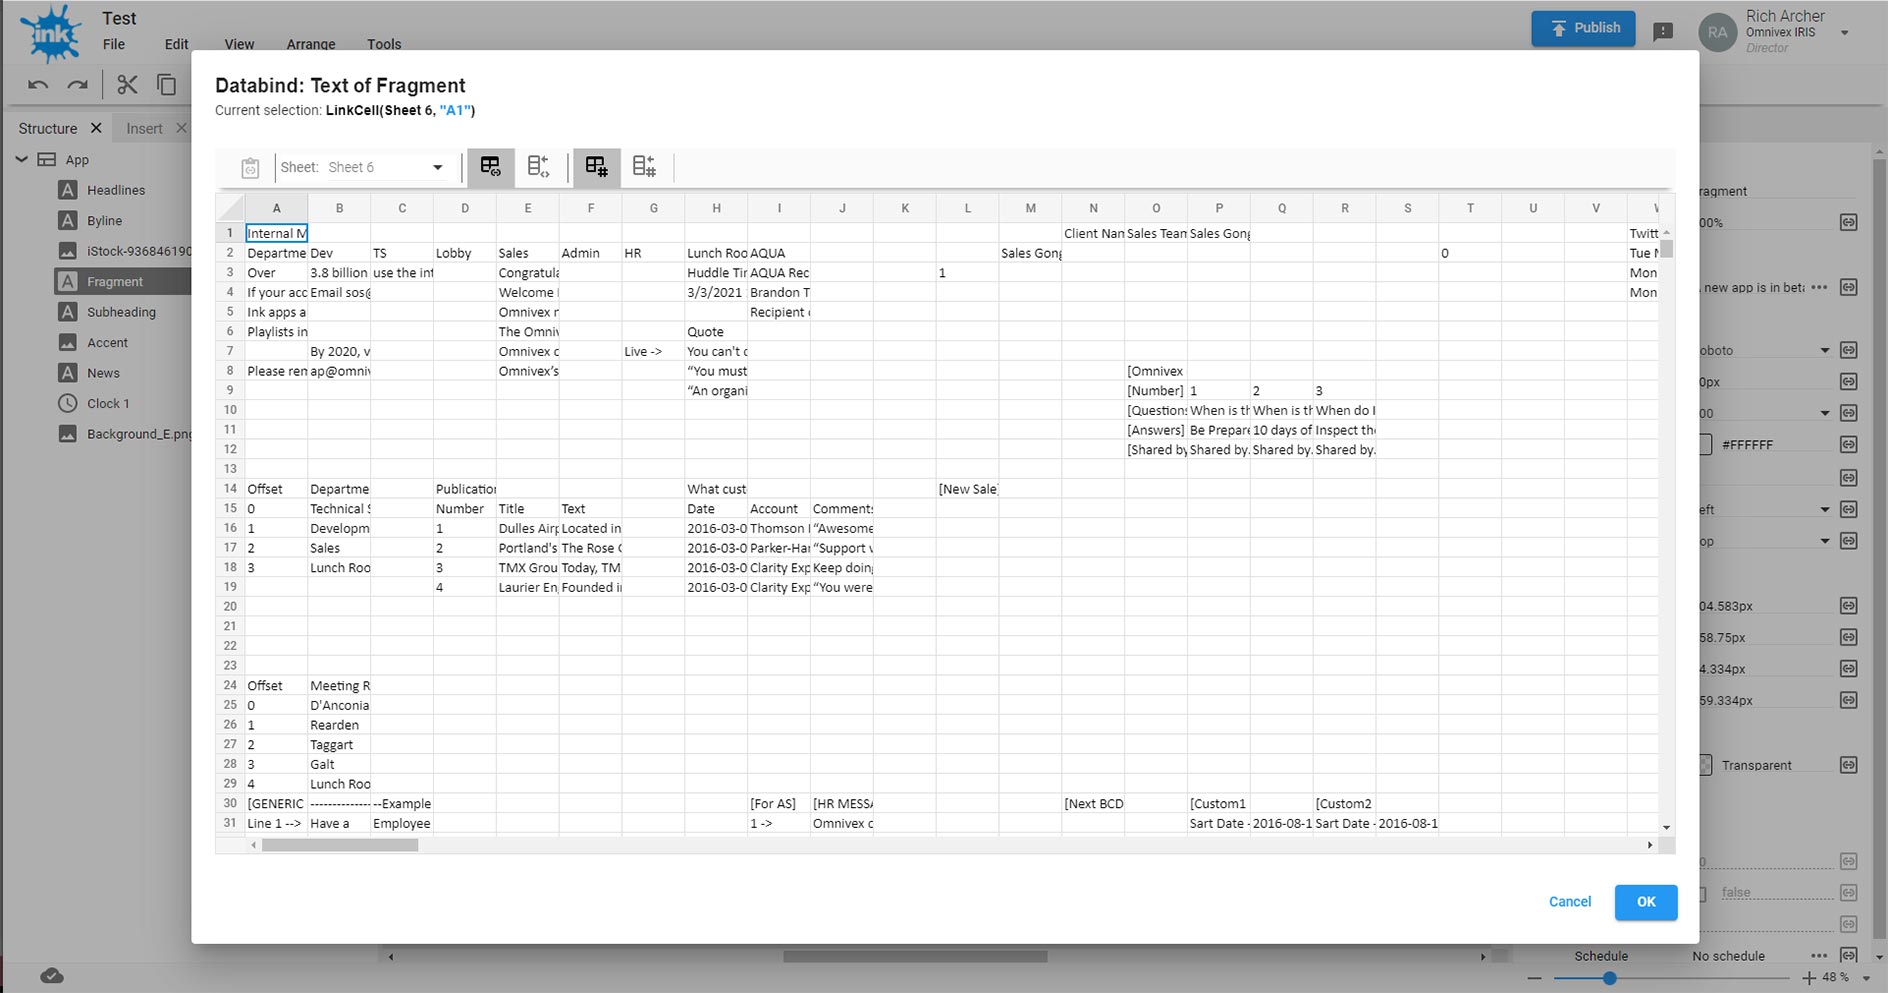Open the text align 'eft' dropdown
Screen dimensions: 1888x993
[x=1824, y=510]
